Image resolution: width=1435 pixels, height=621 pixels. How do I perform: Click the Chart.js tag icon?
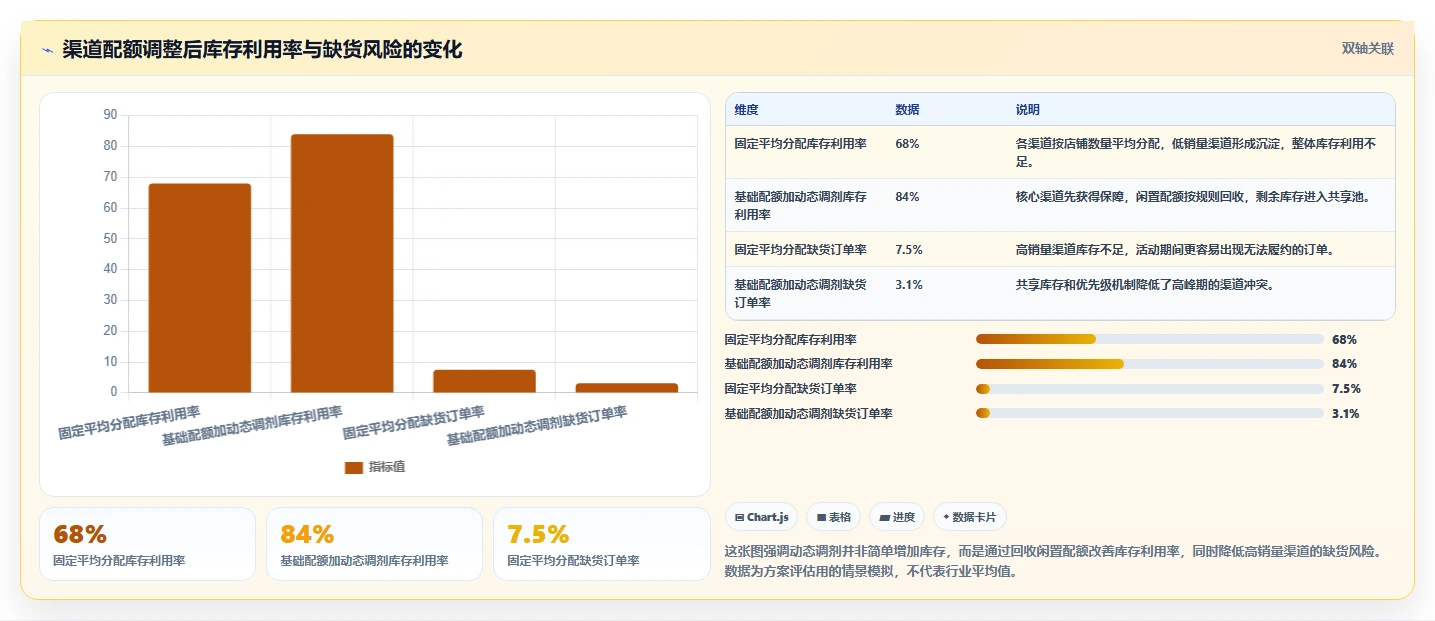pyautogui.click(x=739, y=518)
